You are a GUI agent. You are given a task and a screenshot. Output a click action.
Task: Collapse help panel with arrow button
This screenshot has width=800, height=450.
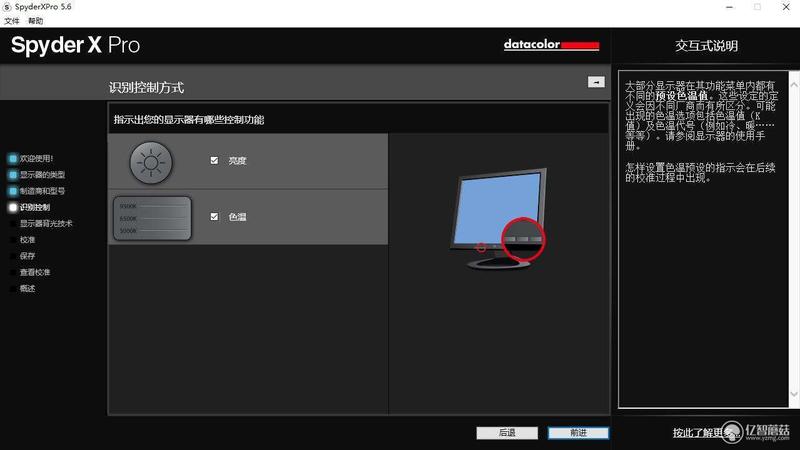pos(596,82)
